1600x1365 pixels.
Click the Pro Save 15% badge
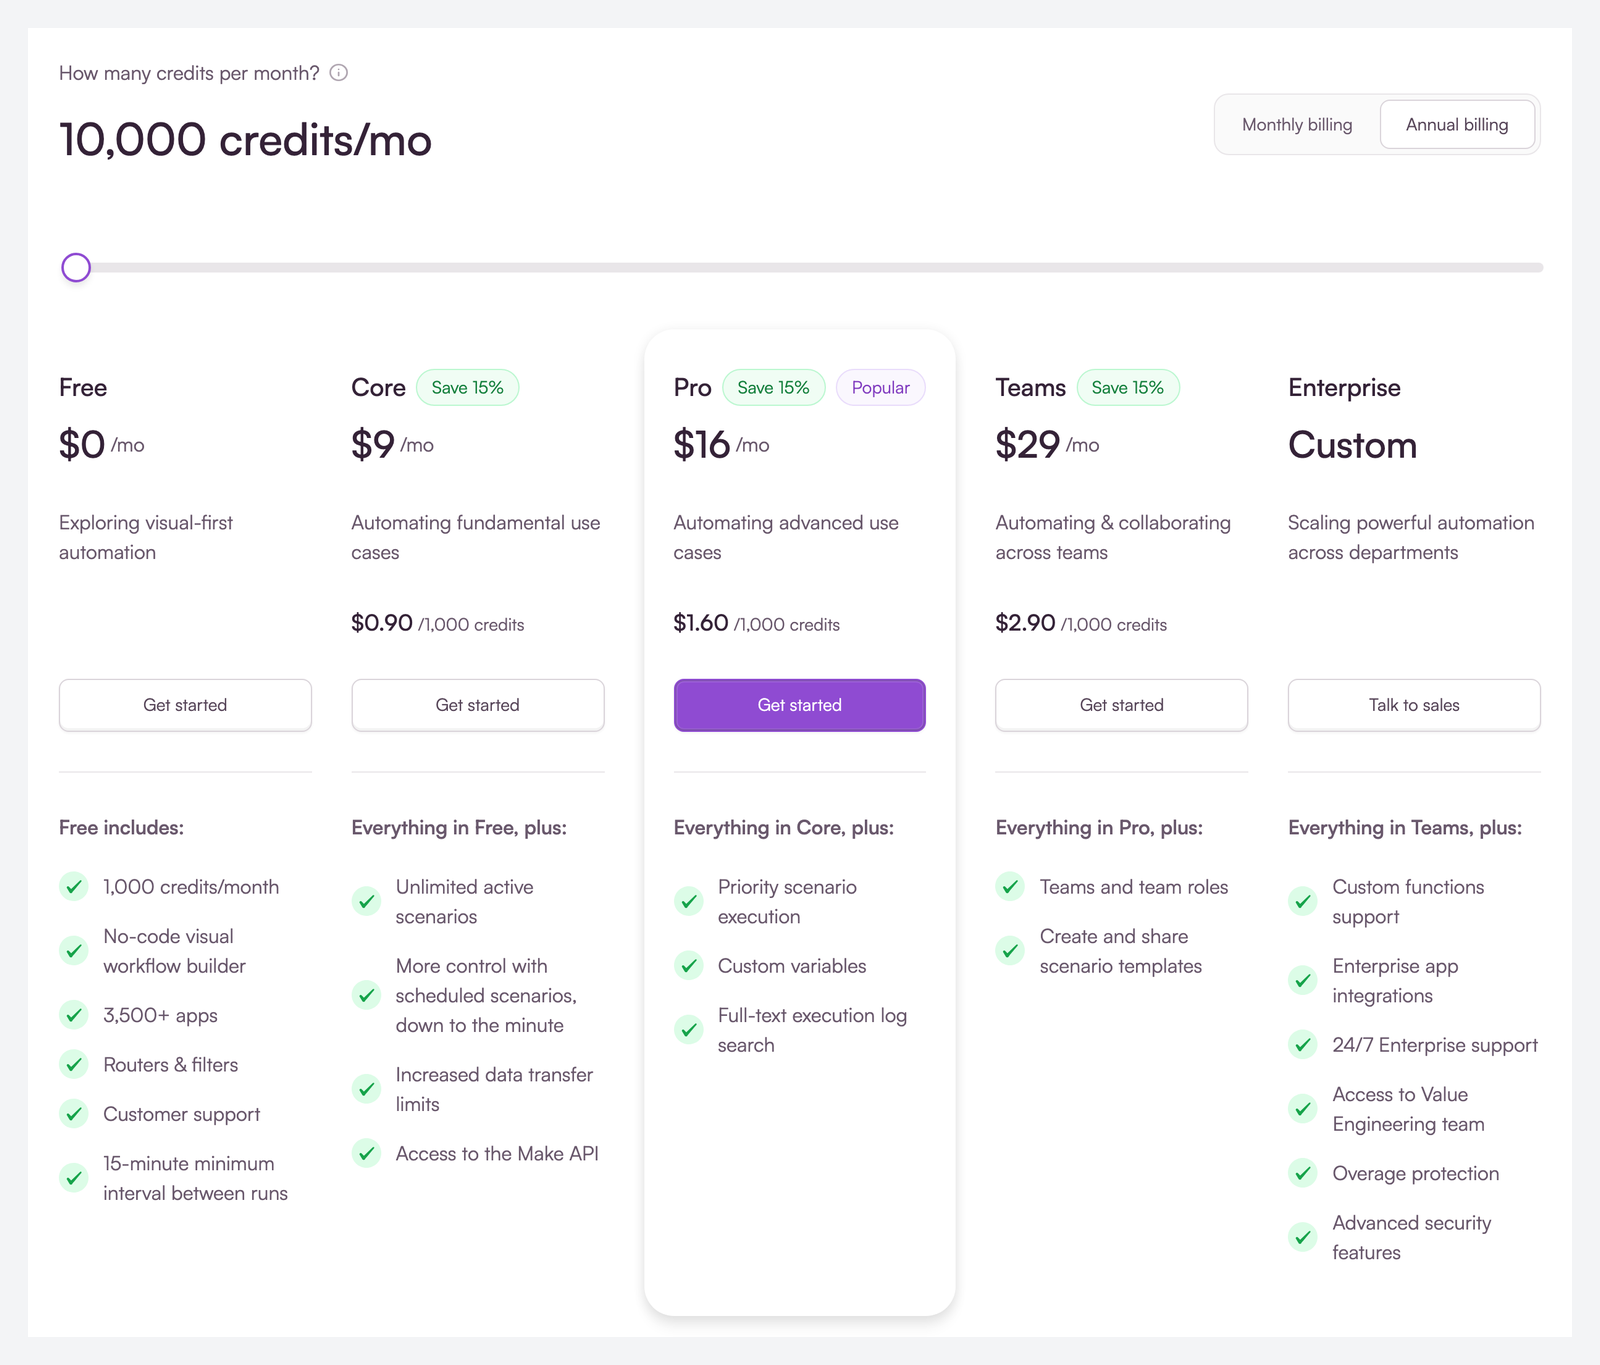click(x=773, y=388)
